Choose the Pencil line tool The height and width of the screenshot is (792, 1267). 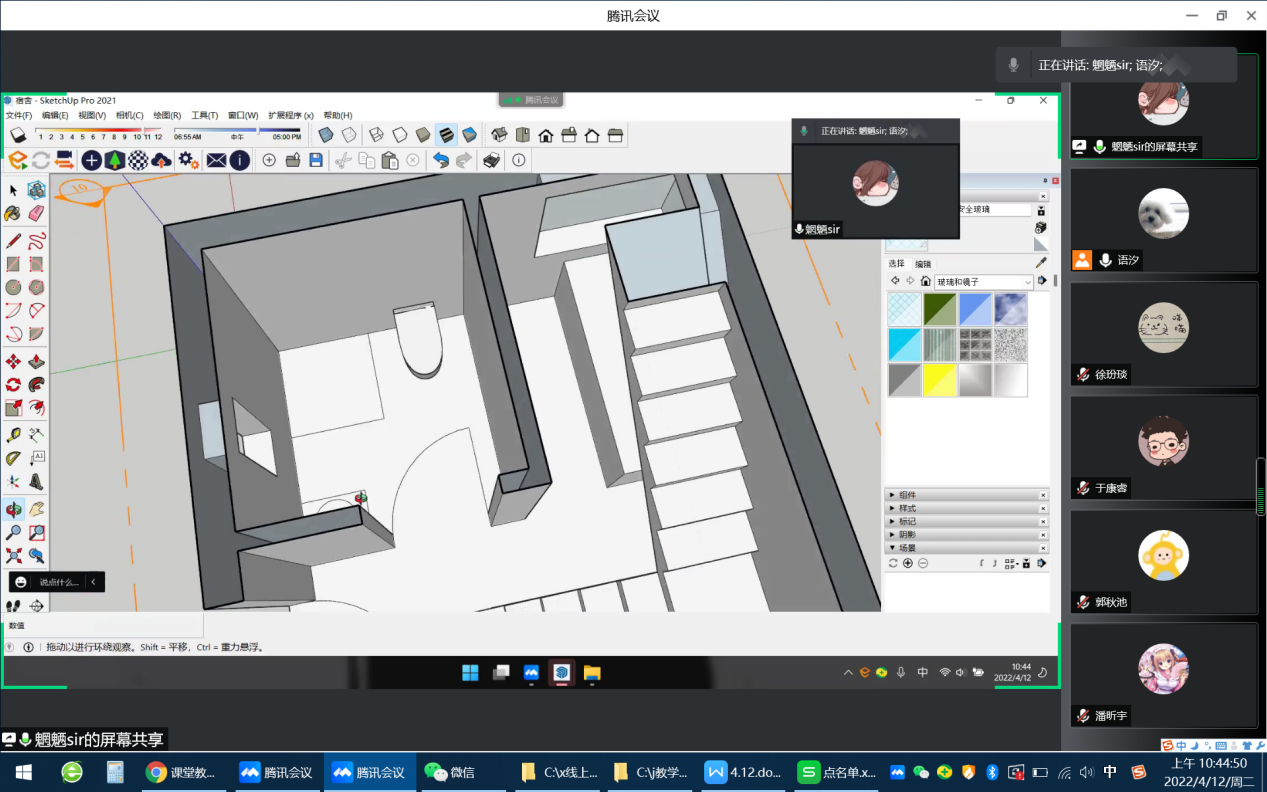pyautogui.click(x=13, y=240)
